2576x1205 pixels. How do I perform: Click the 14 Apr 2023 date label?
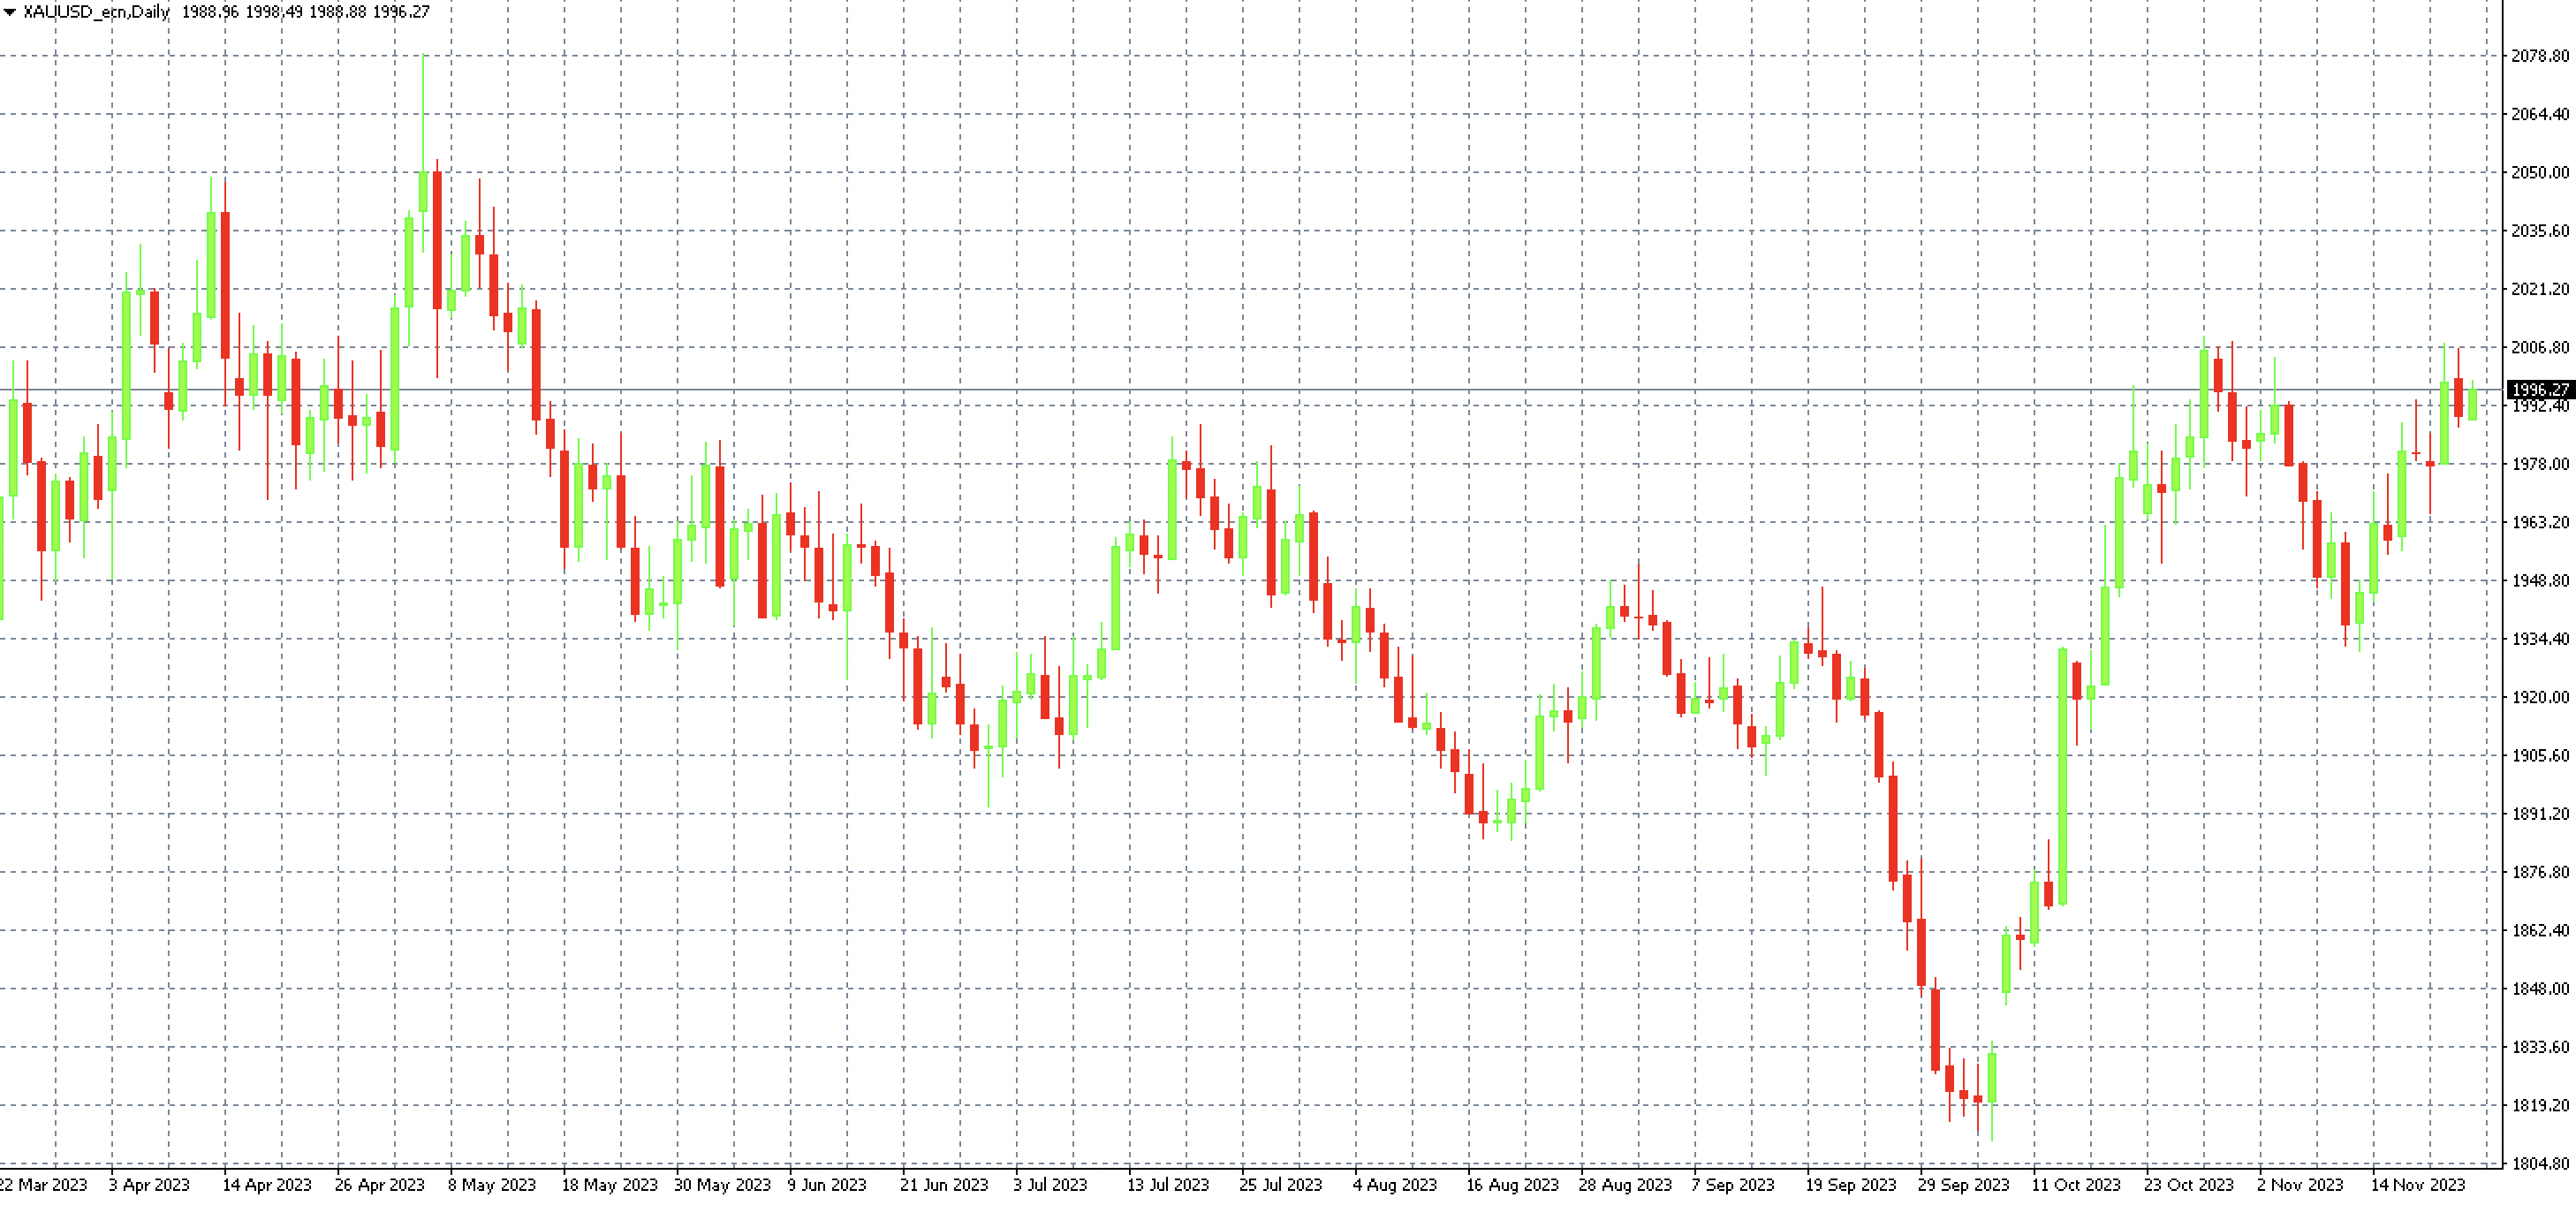coord(267,1185)
